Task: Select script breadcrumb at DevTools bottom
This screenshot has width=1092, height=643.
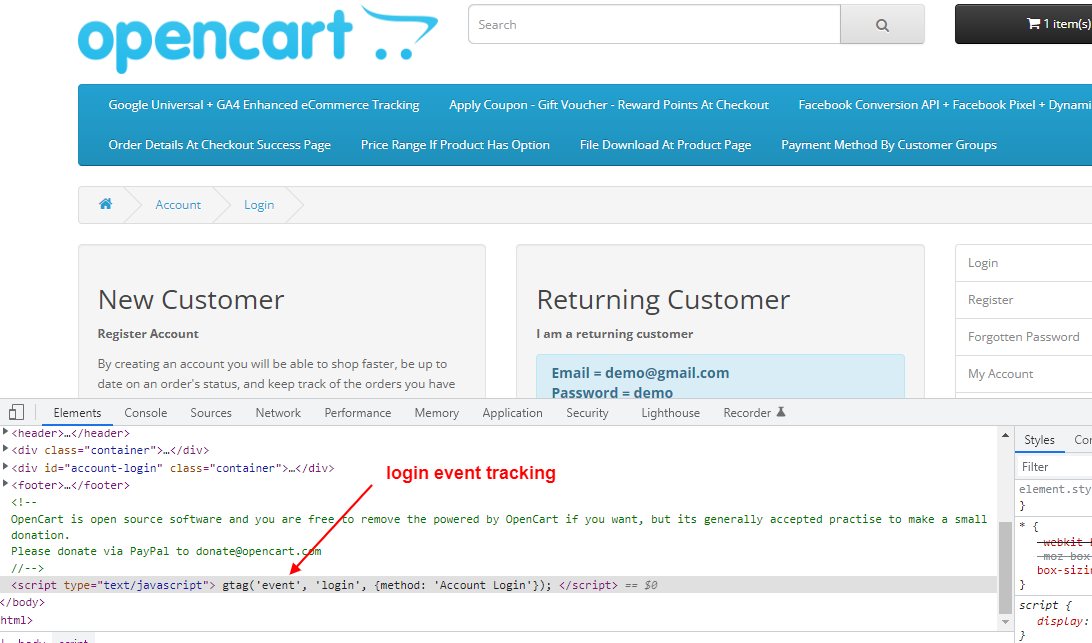Action: [x=73, y=639]
